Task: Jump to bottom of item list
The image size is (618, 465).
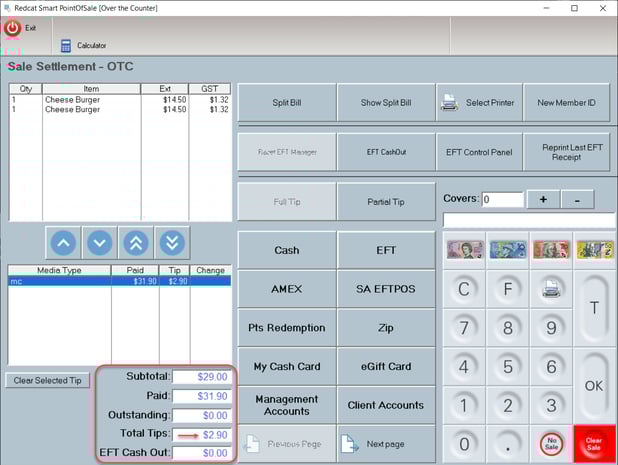Action: pyautogui.click(x=172, y=243)
